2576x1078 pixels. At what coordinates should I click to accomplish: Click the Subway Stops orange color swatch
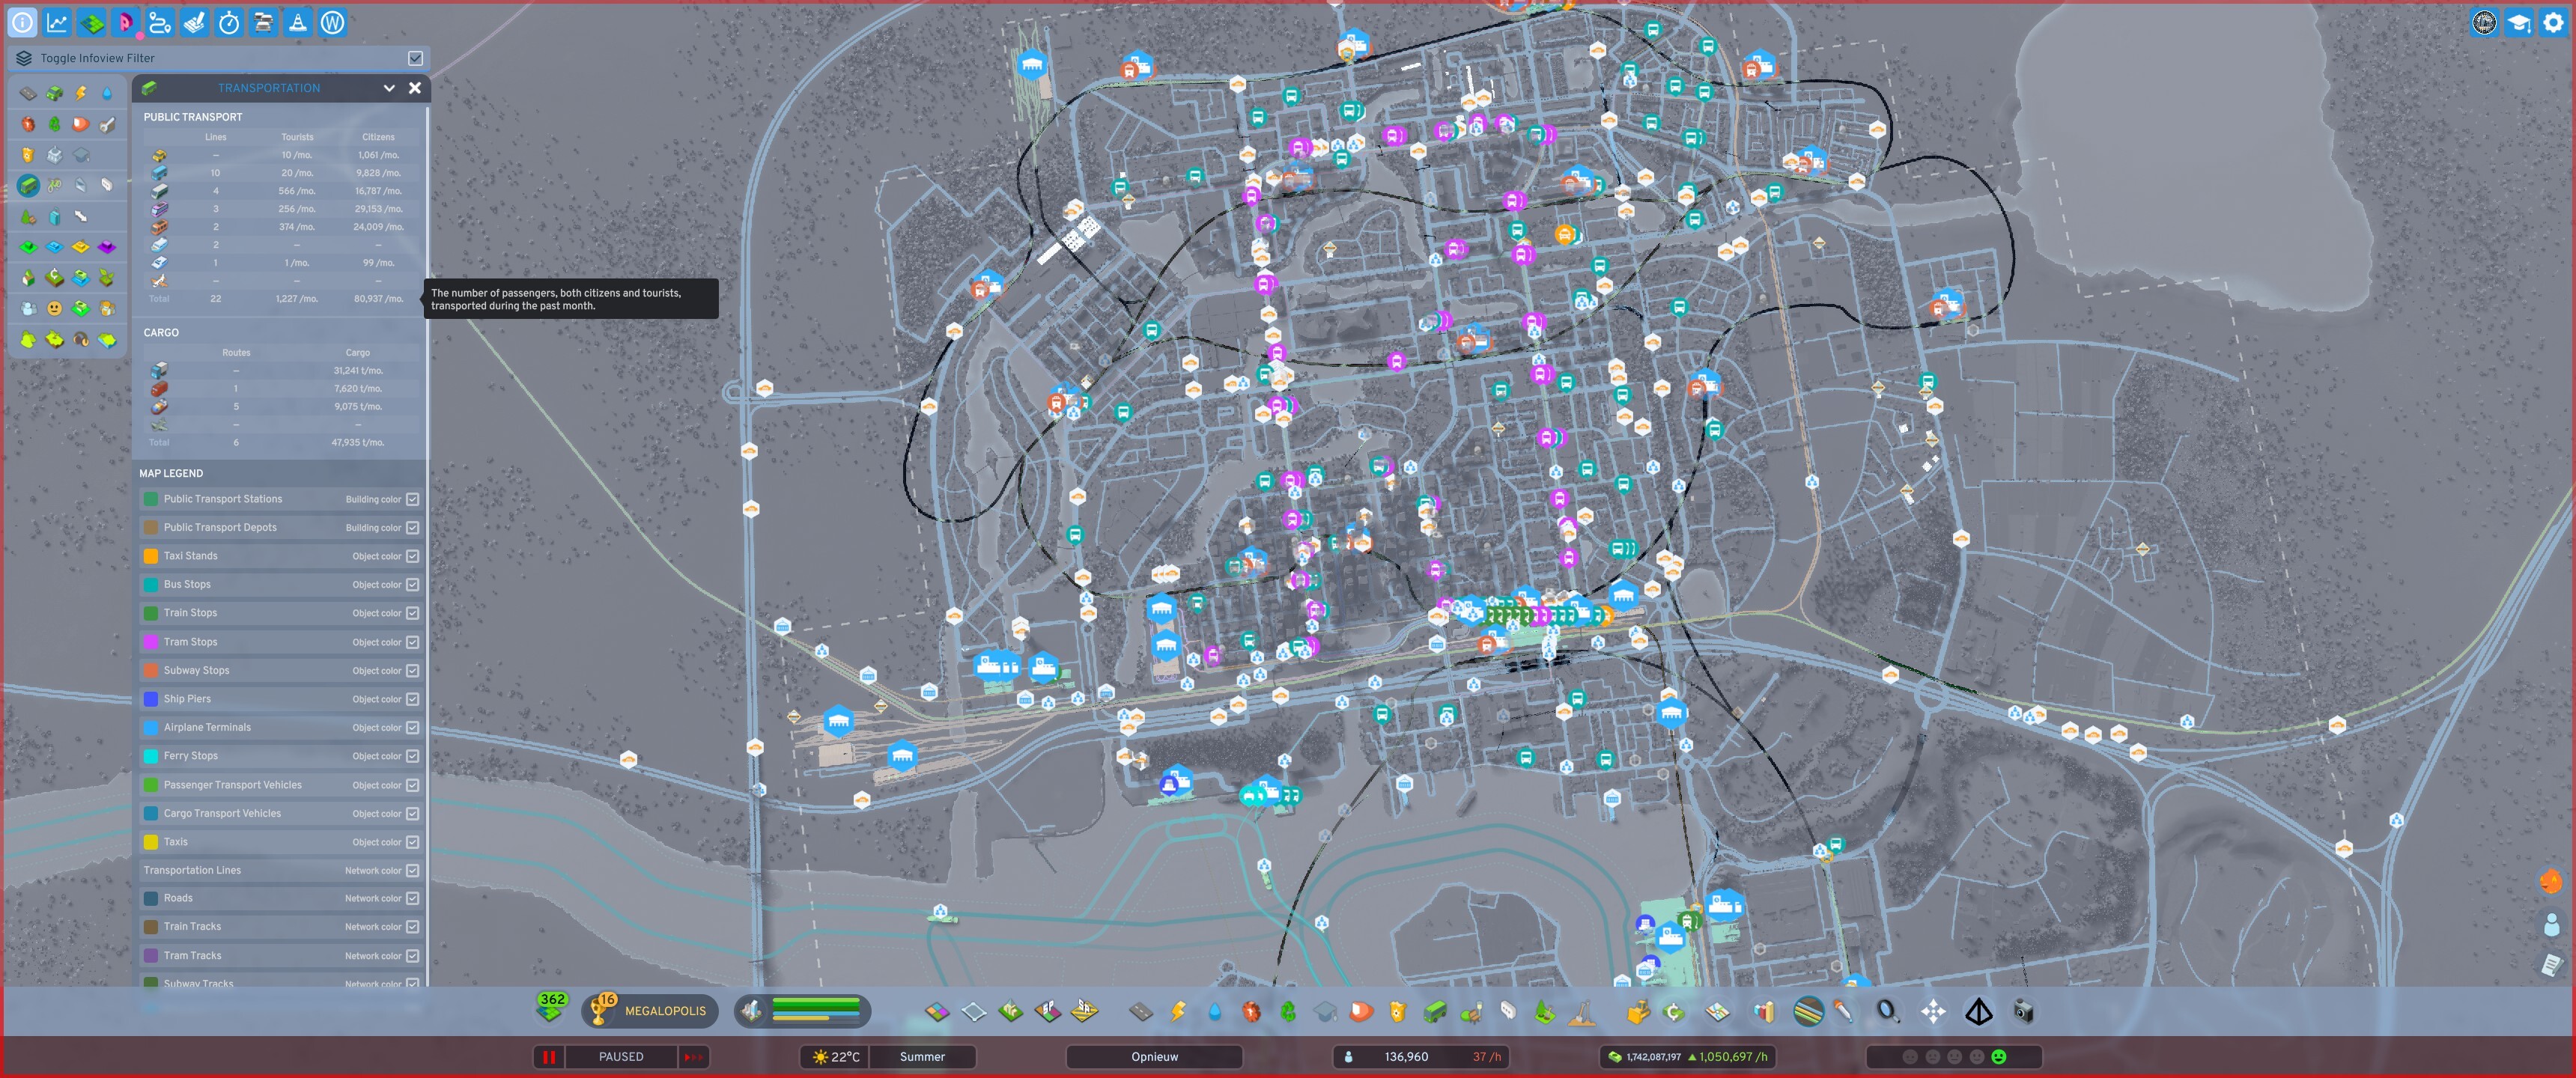tap(151, 670)
